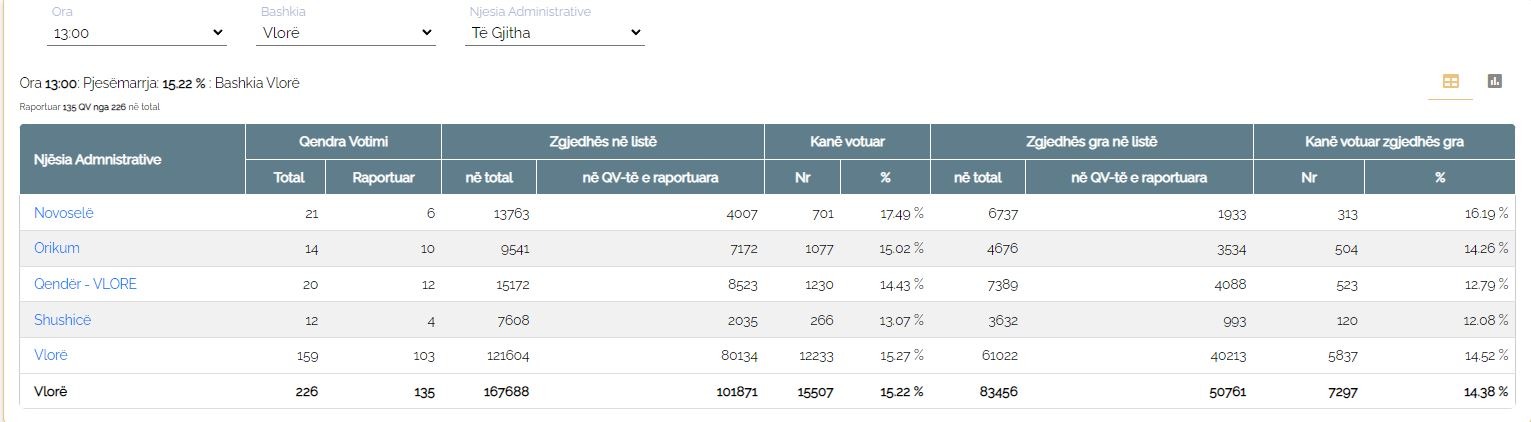
Task: Click the Kanë votuar zgjedhës gra header
Action: click(1384, 142)
